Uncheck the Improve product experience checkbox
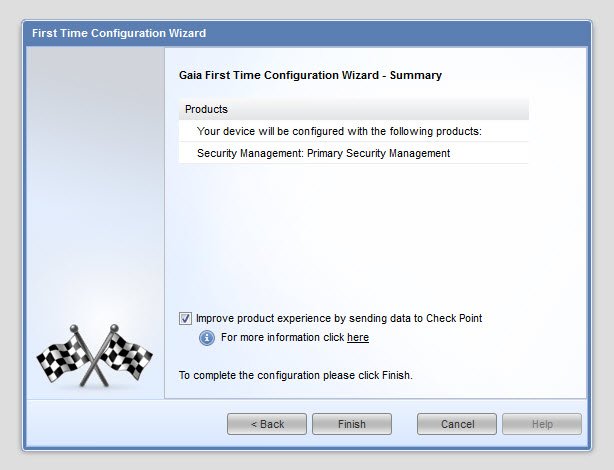 185,318
